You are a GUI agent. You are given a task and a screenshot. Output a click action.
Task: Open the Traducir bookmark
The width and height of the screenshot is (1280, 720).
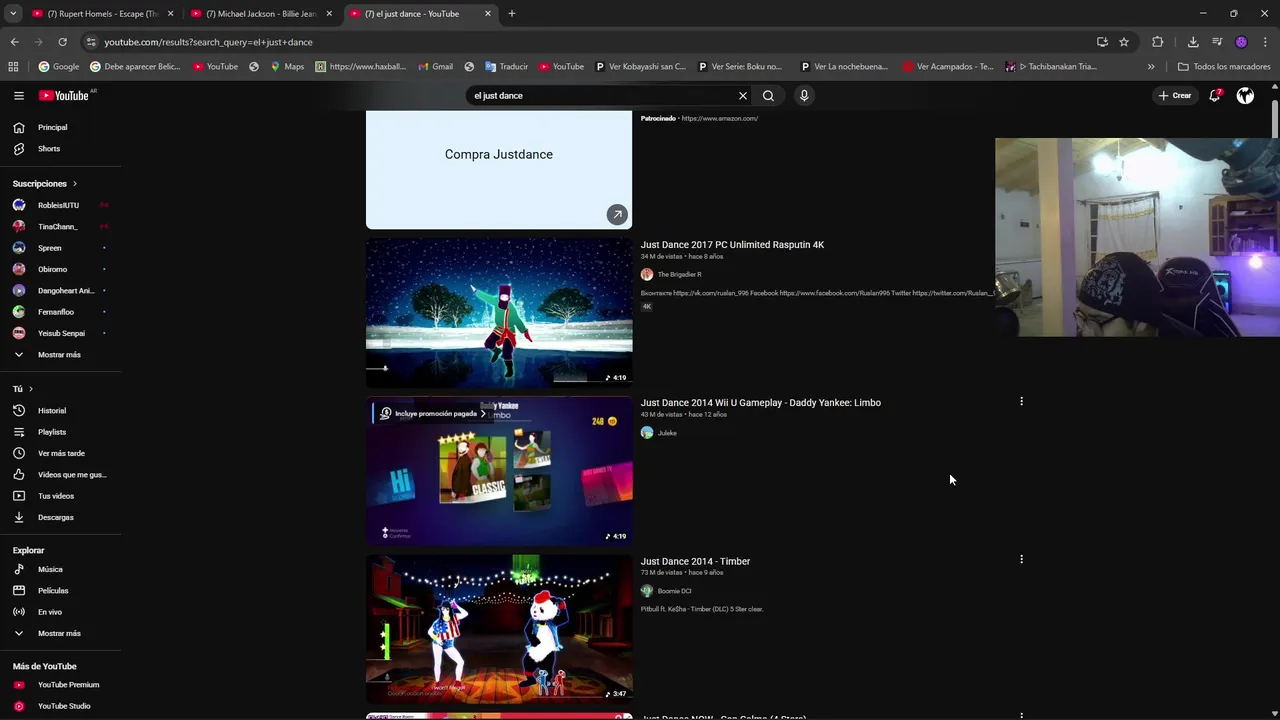pyautogui.click(x=506, y=67)
